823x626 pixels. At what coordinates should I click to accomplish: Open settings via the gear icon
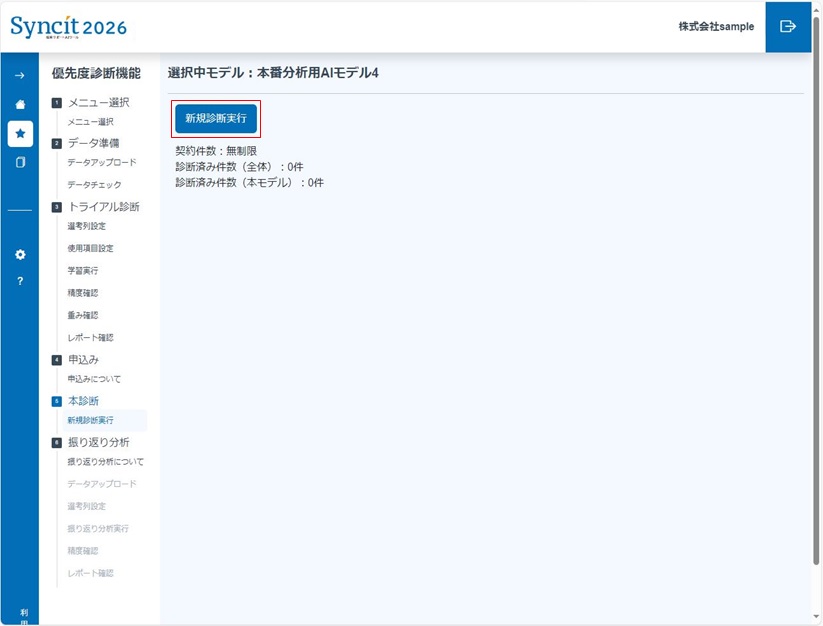click(x=19, y=254)
